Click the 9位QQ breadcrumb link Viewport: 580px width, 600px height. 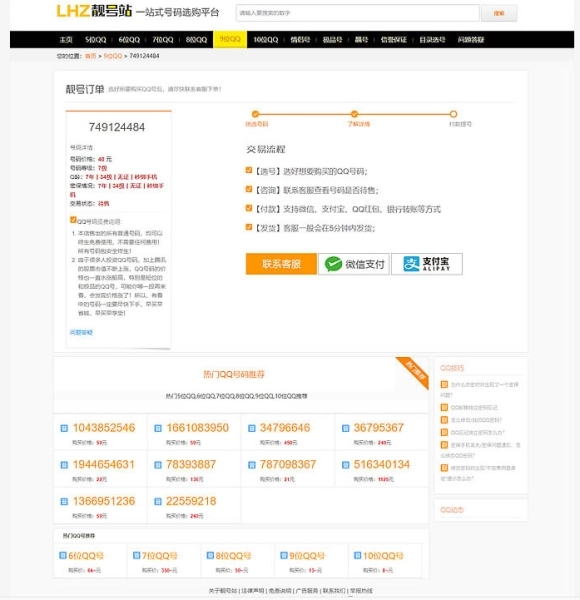tap(113, 56)
